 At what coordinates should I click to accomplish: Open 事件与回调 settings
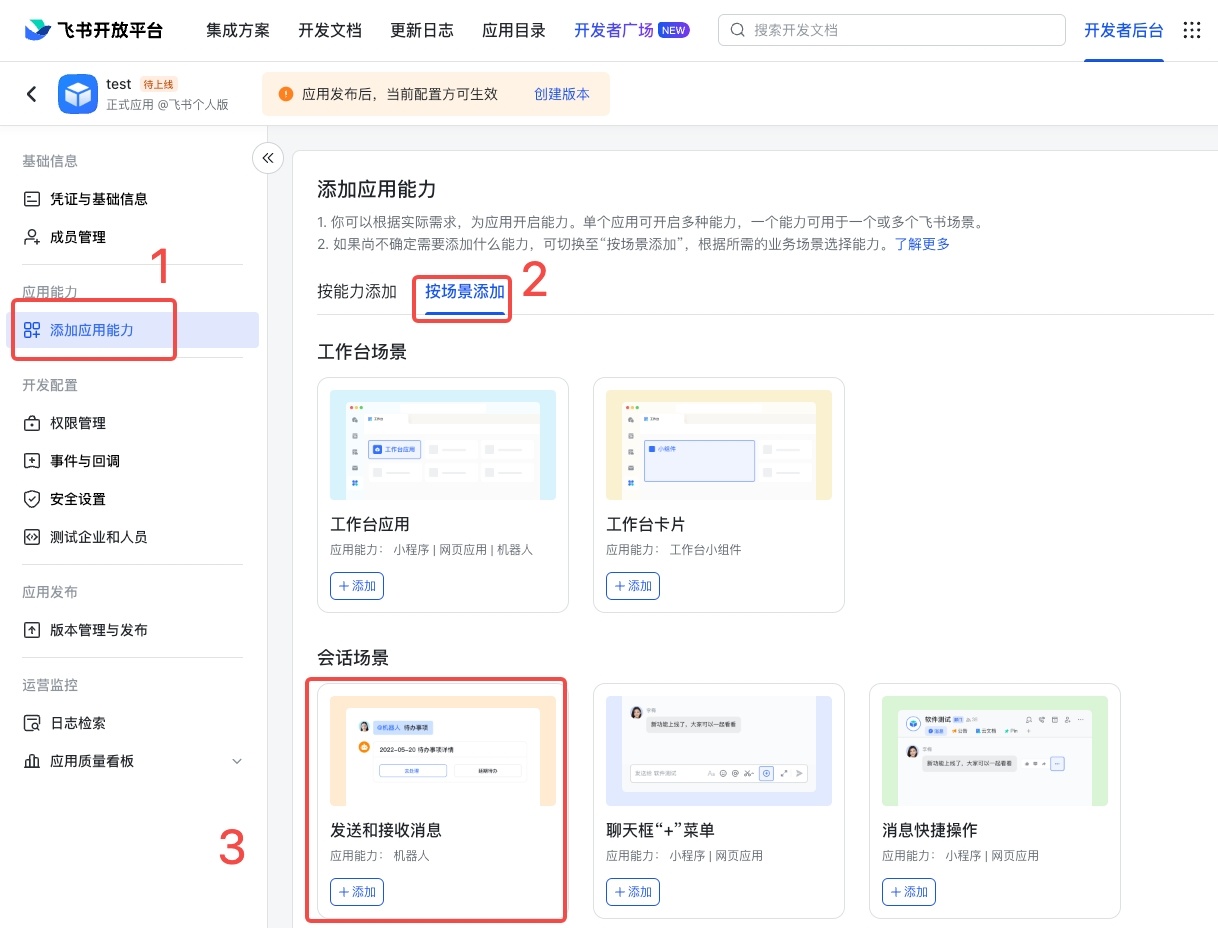84,461
